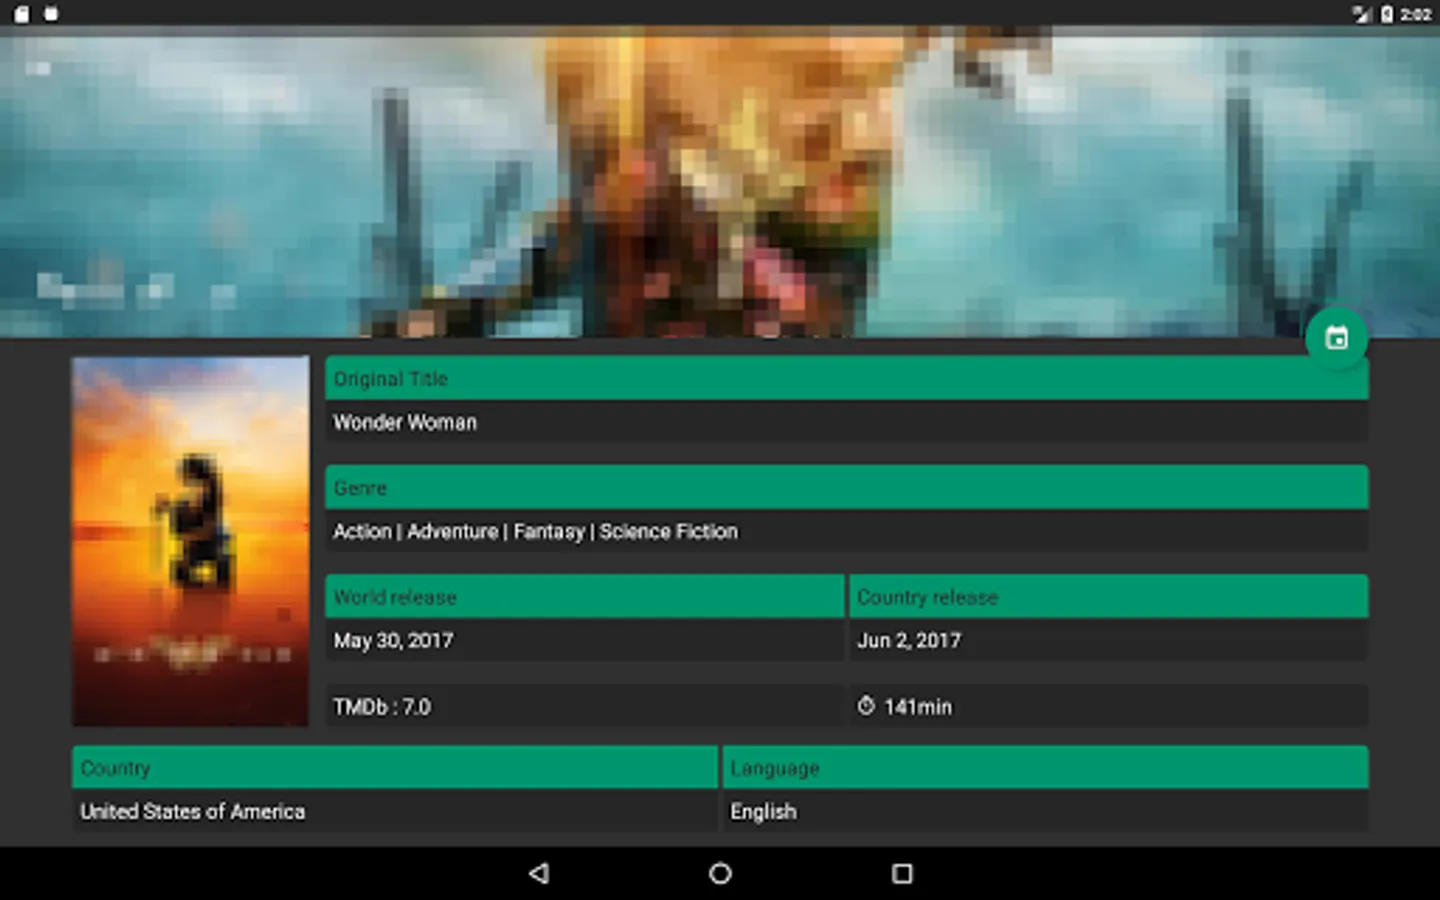
Task: Tap the blurred backdrop banner image
Action: pos(720,182)
